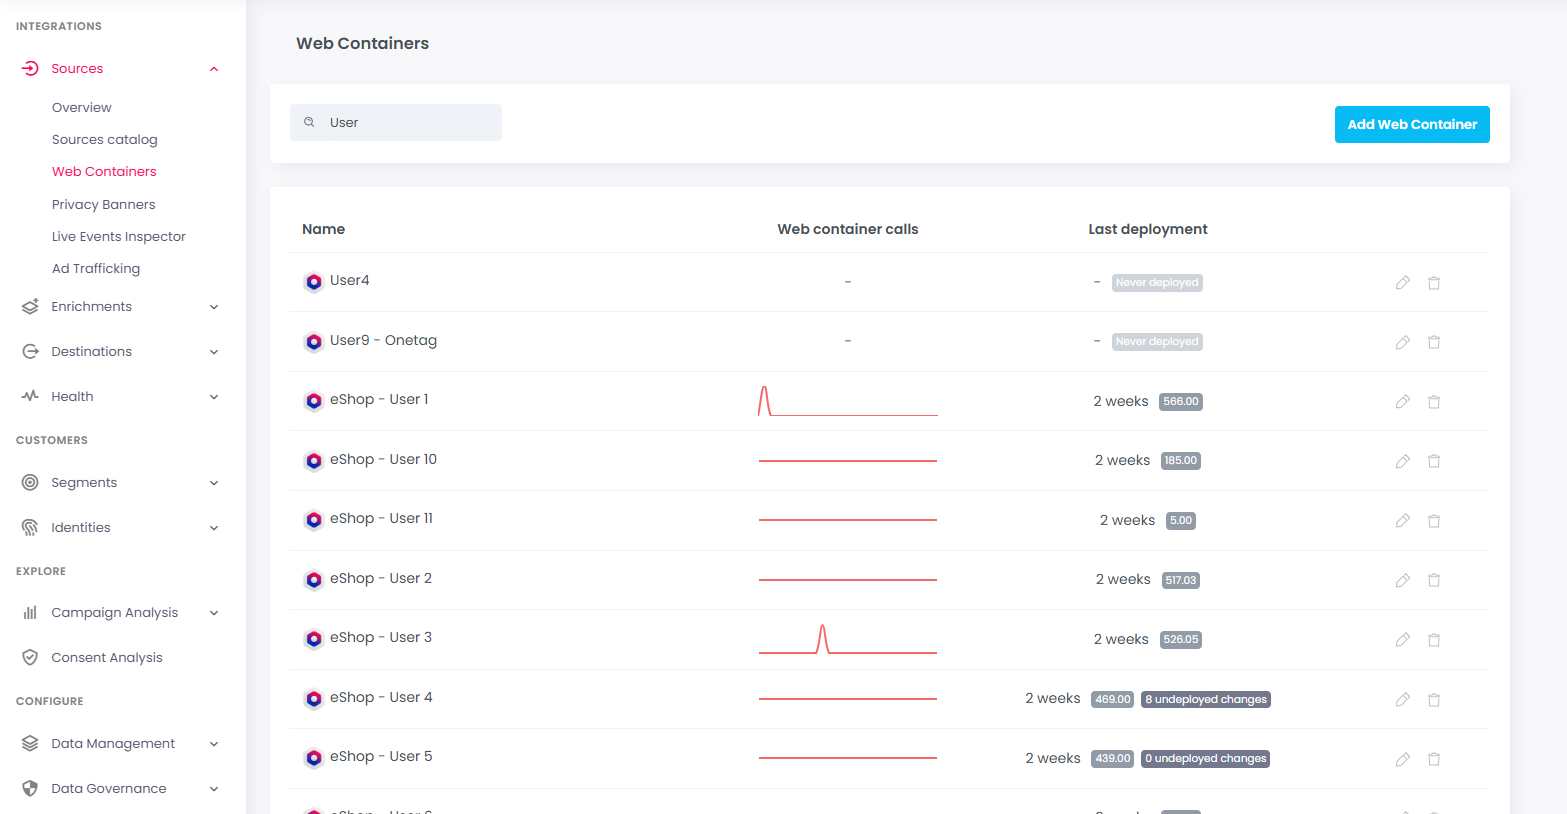
Task: Click the Consent Analysis shield icon
Action: [30, 657]
